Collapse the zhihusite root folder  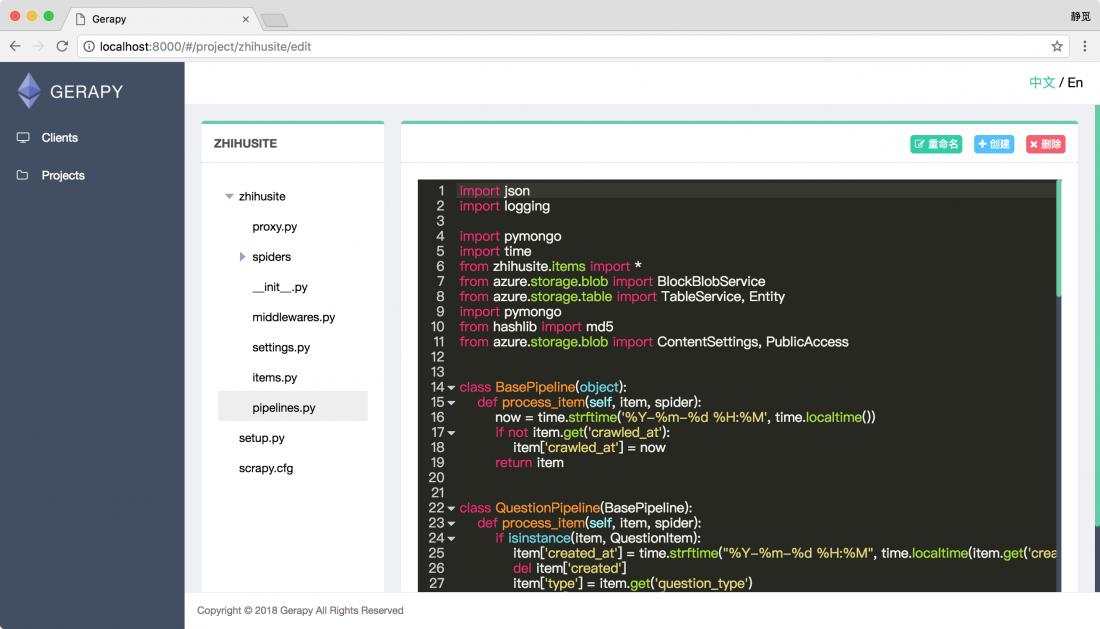(x=229, y=196)
